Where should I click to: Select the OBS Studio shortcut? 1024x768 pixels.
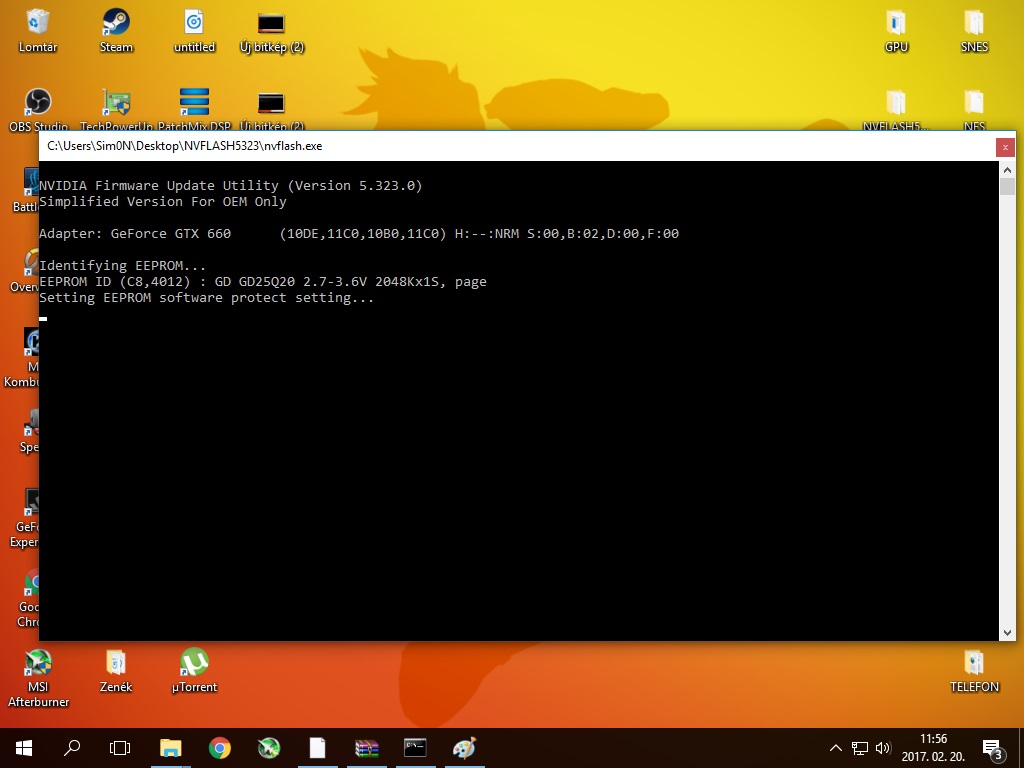tap(38, 108)
